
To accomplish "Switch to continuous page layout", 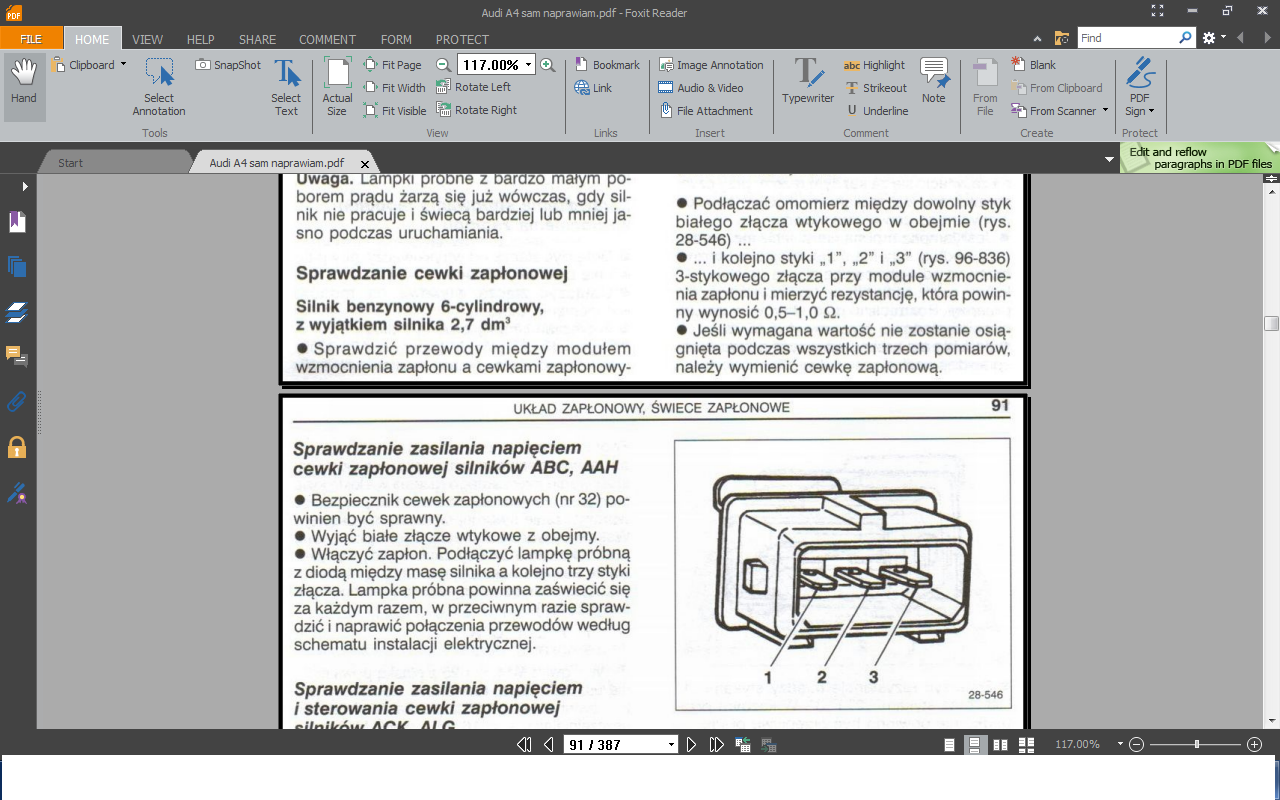I will point(975,745).
